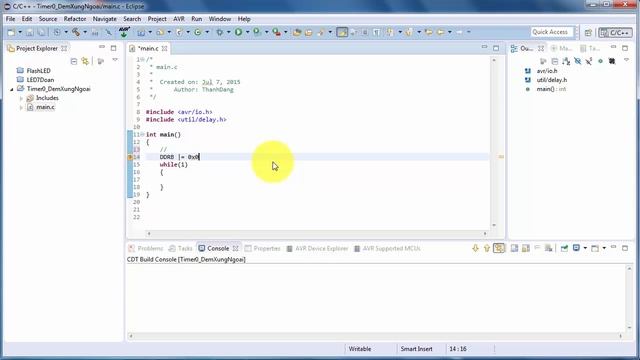Toggle the highlighted Console scroll lock icon

499,248
